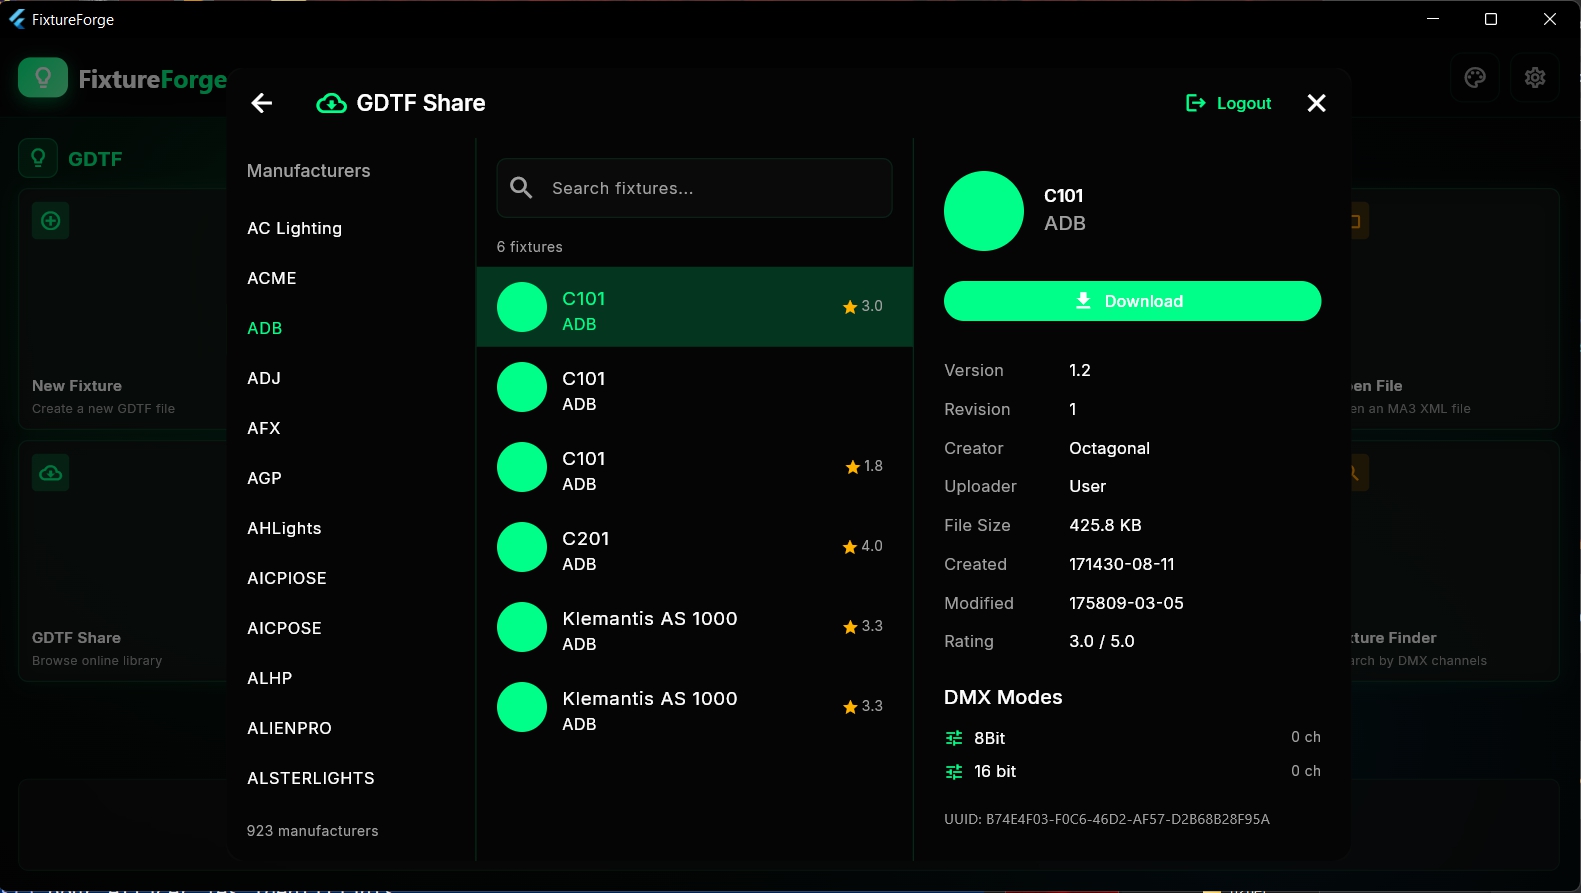Open the GDTF Share background card
The image size is (1581, 893).
124,561
